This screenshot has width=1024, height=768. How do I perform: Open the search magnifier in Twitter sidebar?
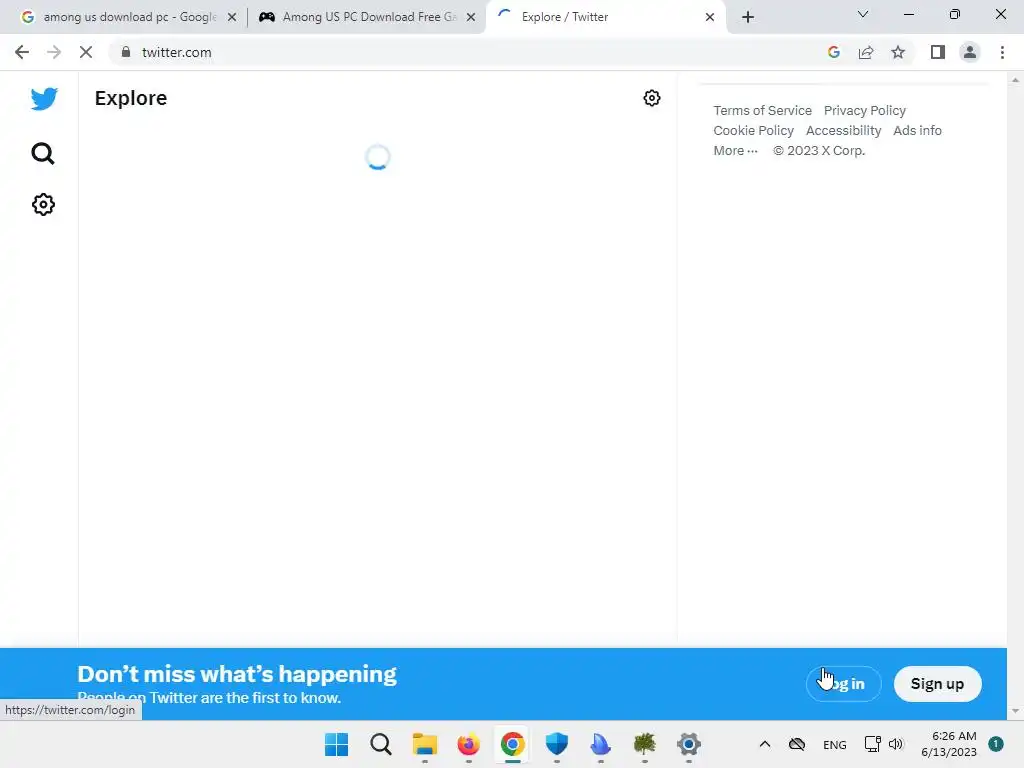(x=43, y=153)
